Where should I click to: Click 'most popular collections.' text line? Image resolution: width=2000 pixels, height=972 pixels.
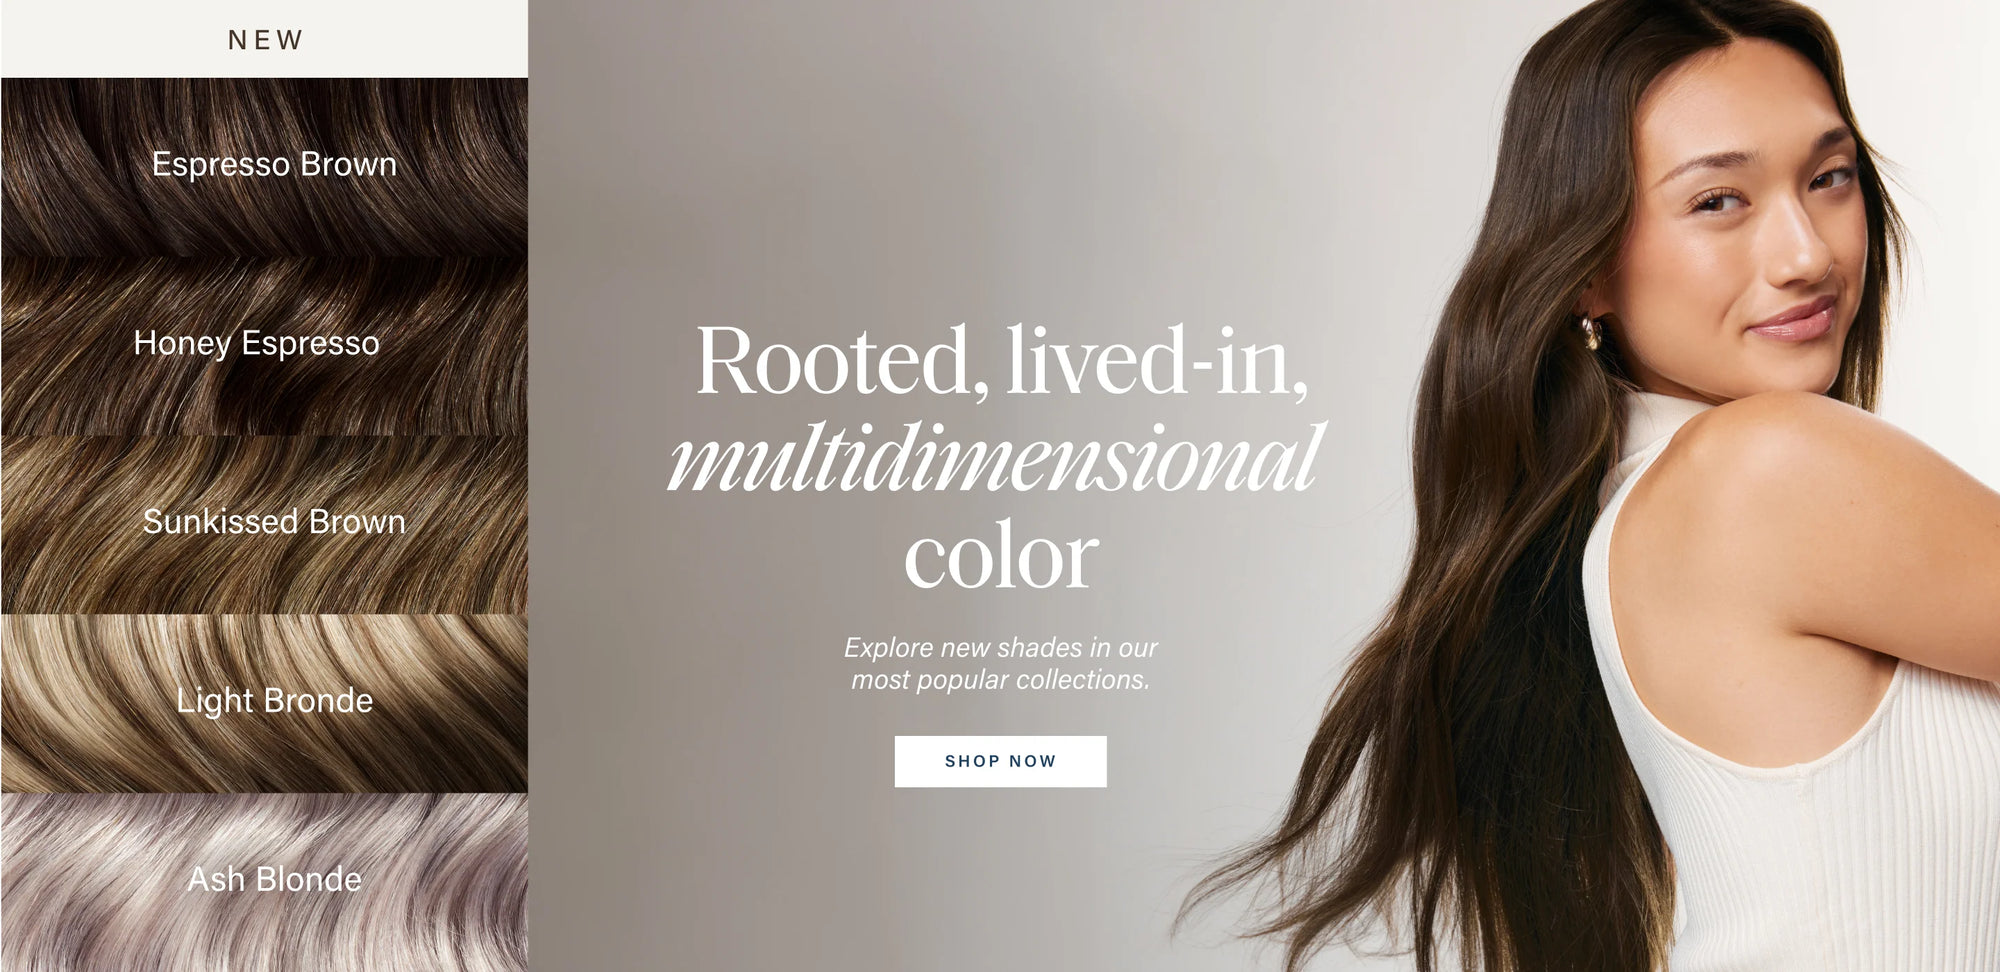pyautogui.click(x=1000, y=680)
